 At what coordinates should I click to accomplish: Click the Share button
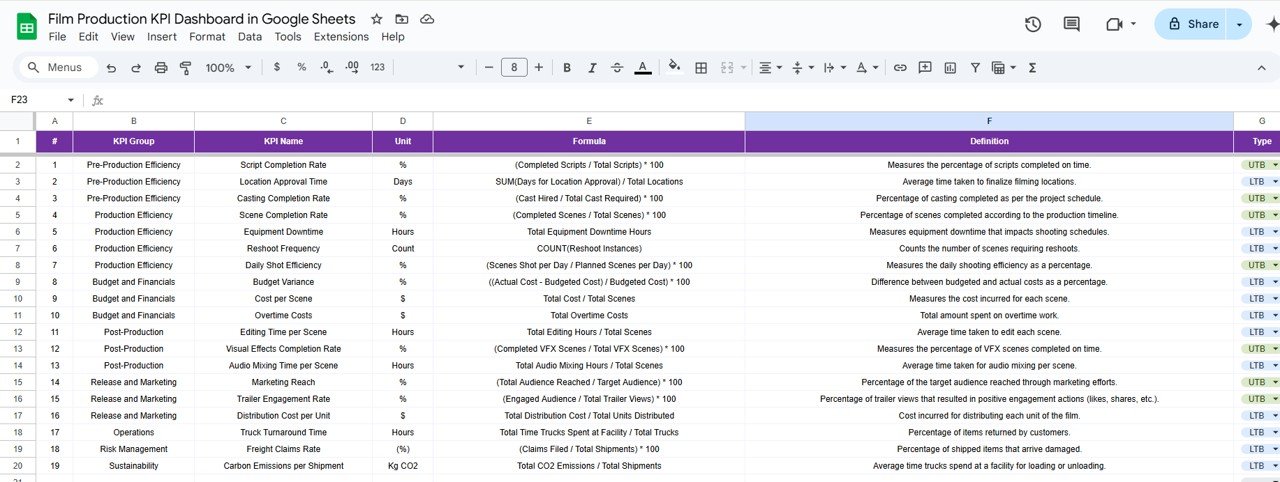1192,24
